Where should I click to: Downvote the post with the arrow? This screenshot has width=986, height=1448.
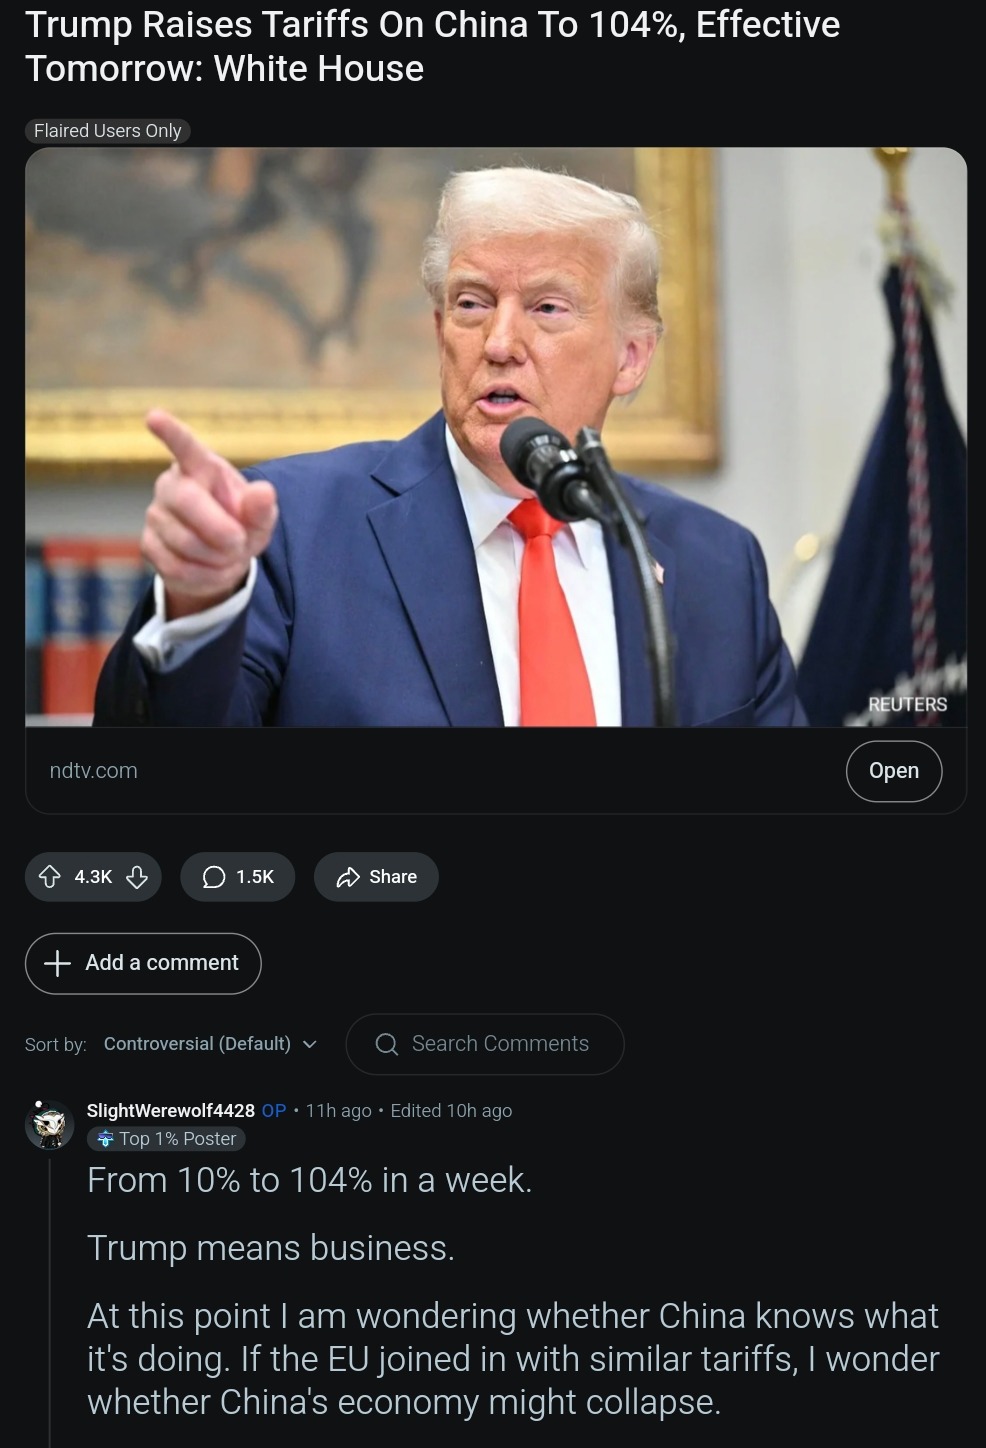[137, 877]
